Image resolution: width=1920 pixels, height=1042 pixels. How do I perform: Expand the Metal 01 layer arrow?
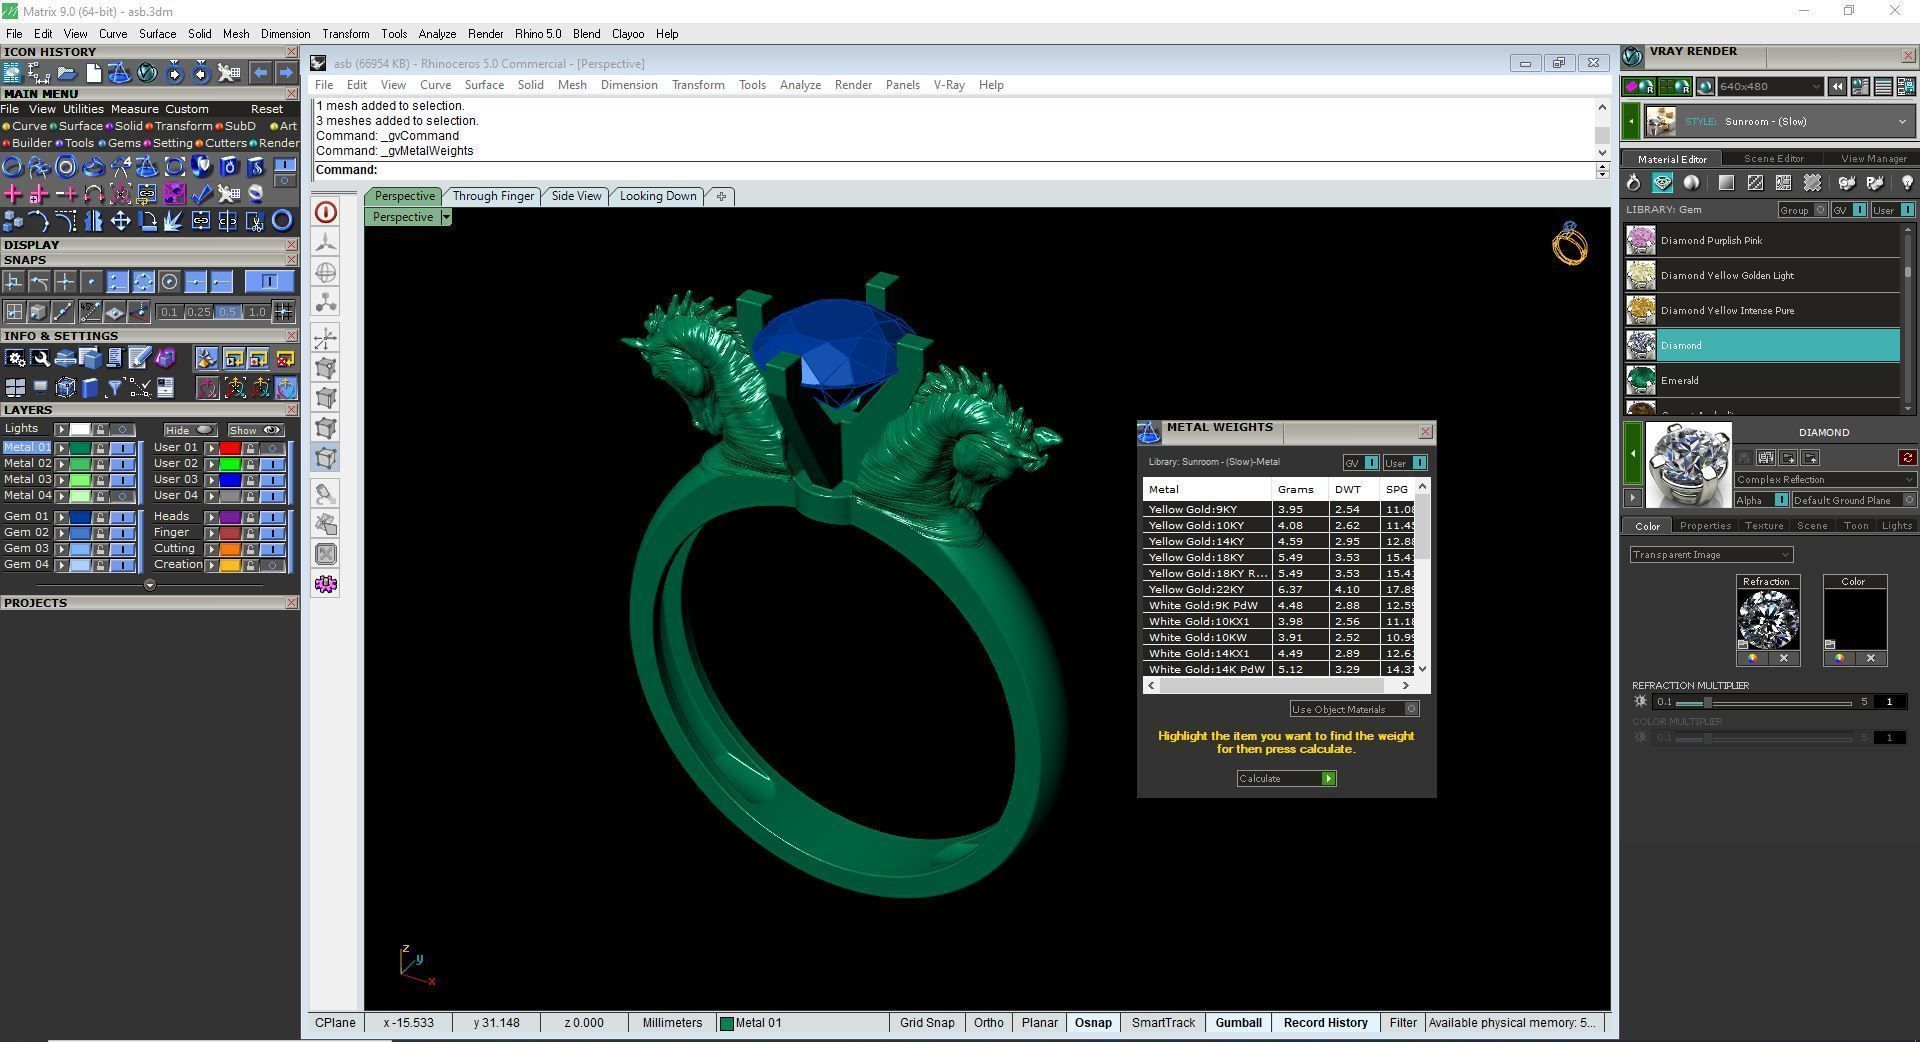tap(61, 448)
